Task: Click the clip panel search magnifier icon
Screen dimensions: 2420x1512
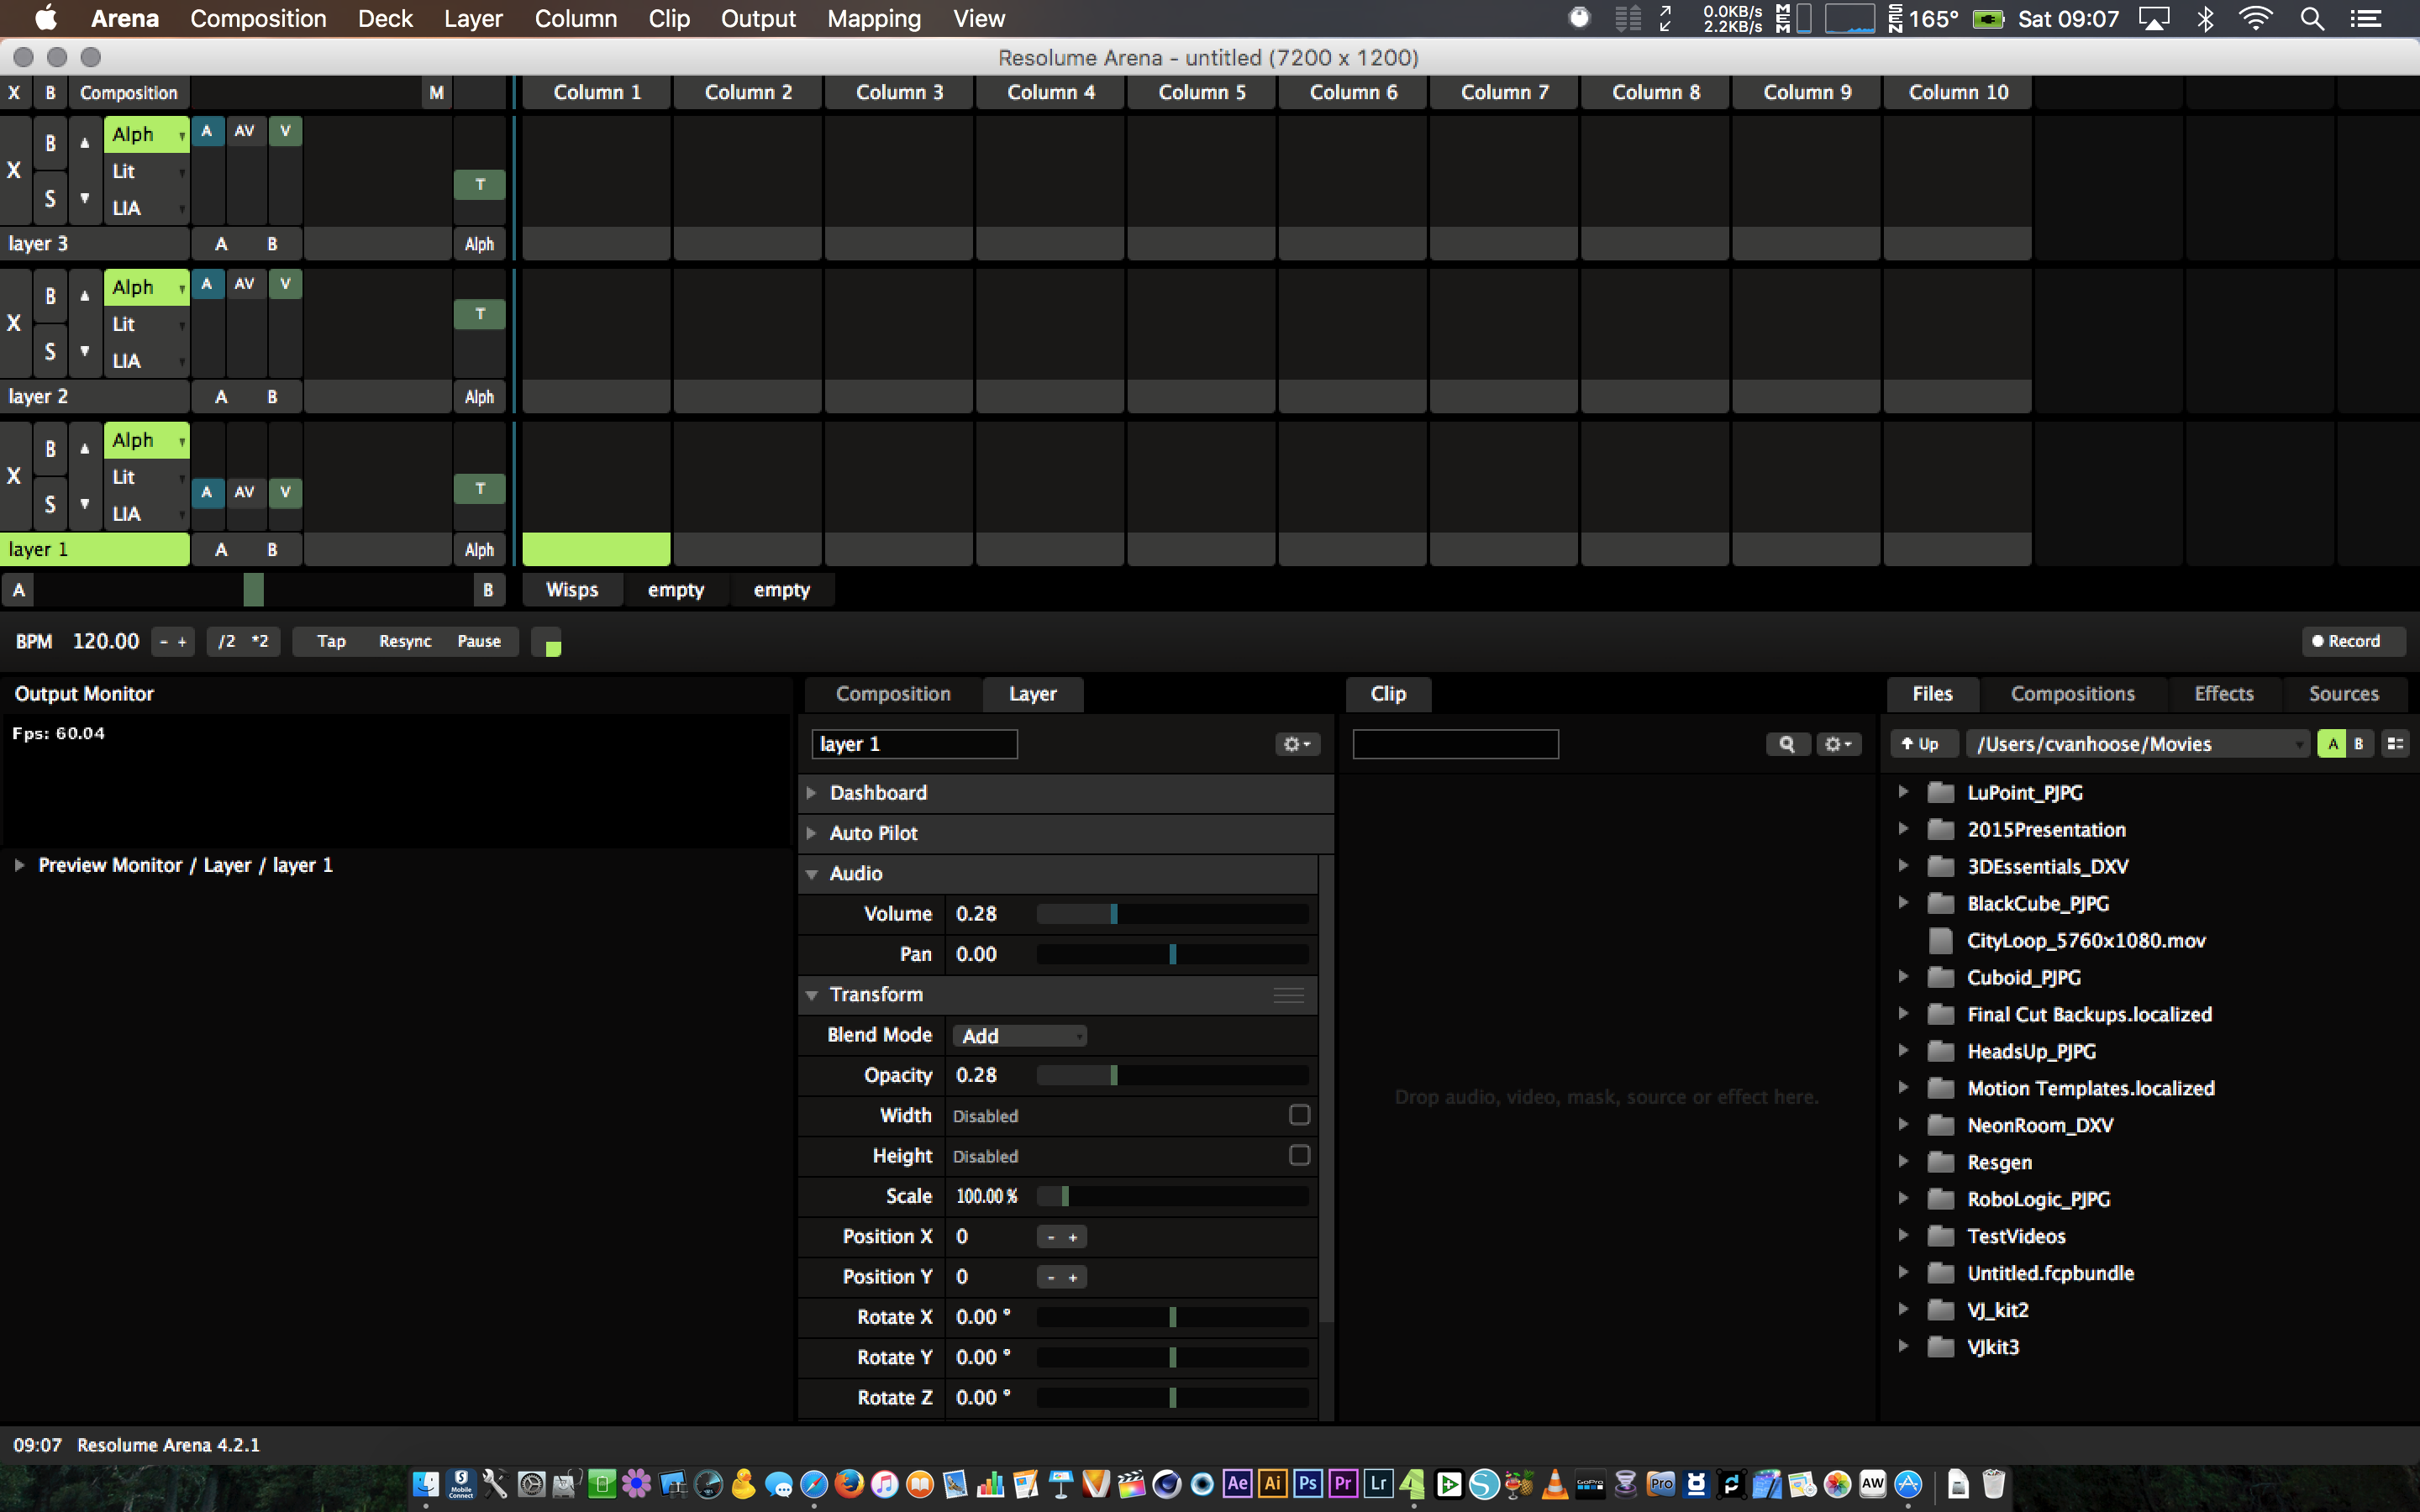Action: [1786, 744]
